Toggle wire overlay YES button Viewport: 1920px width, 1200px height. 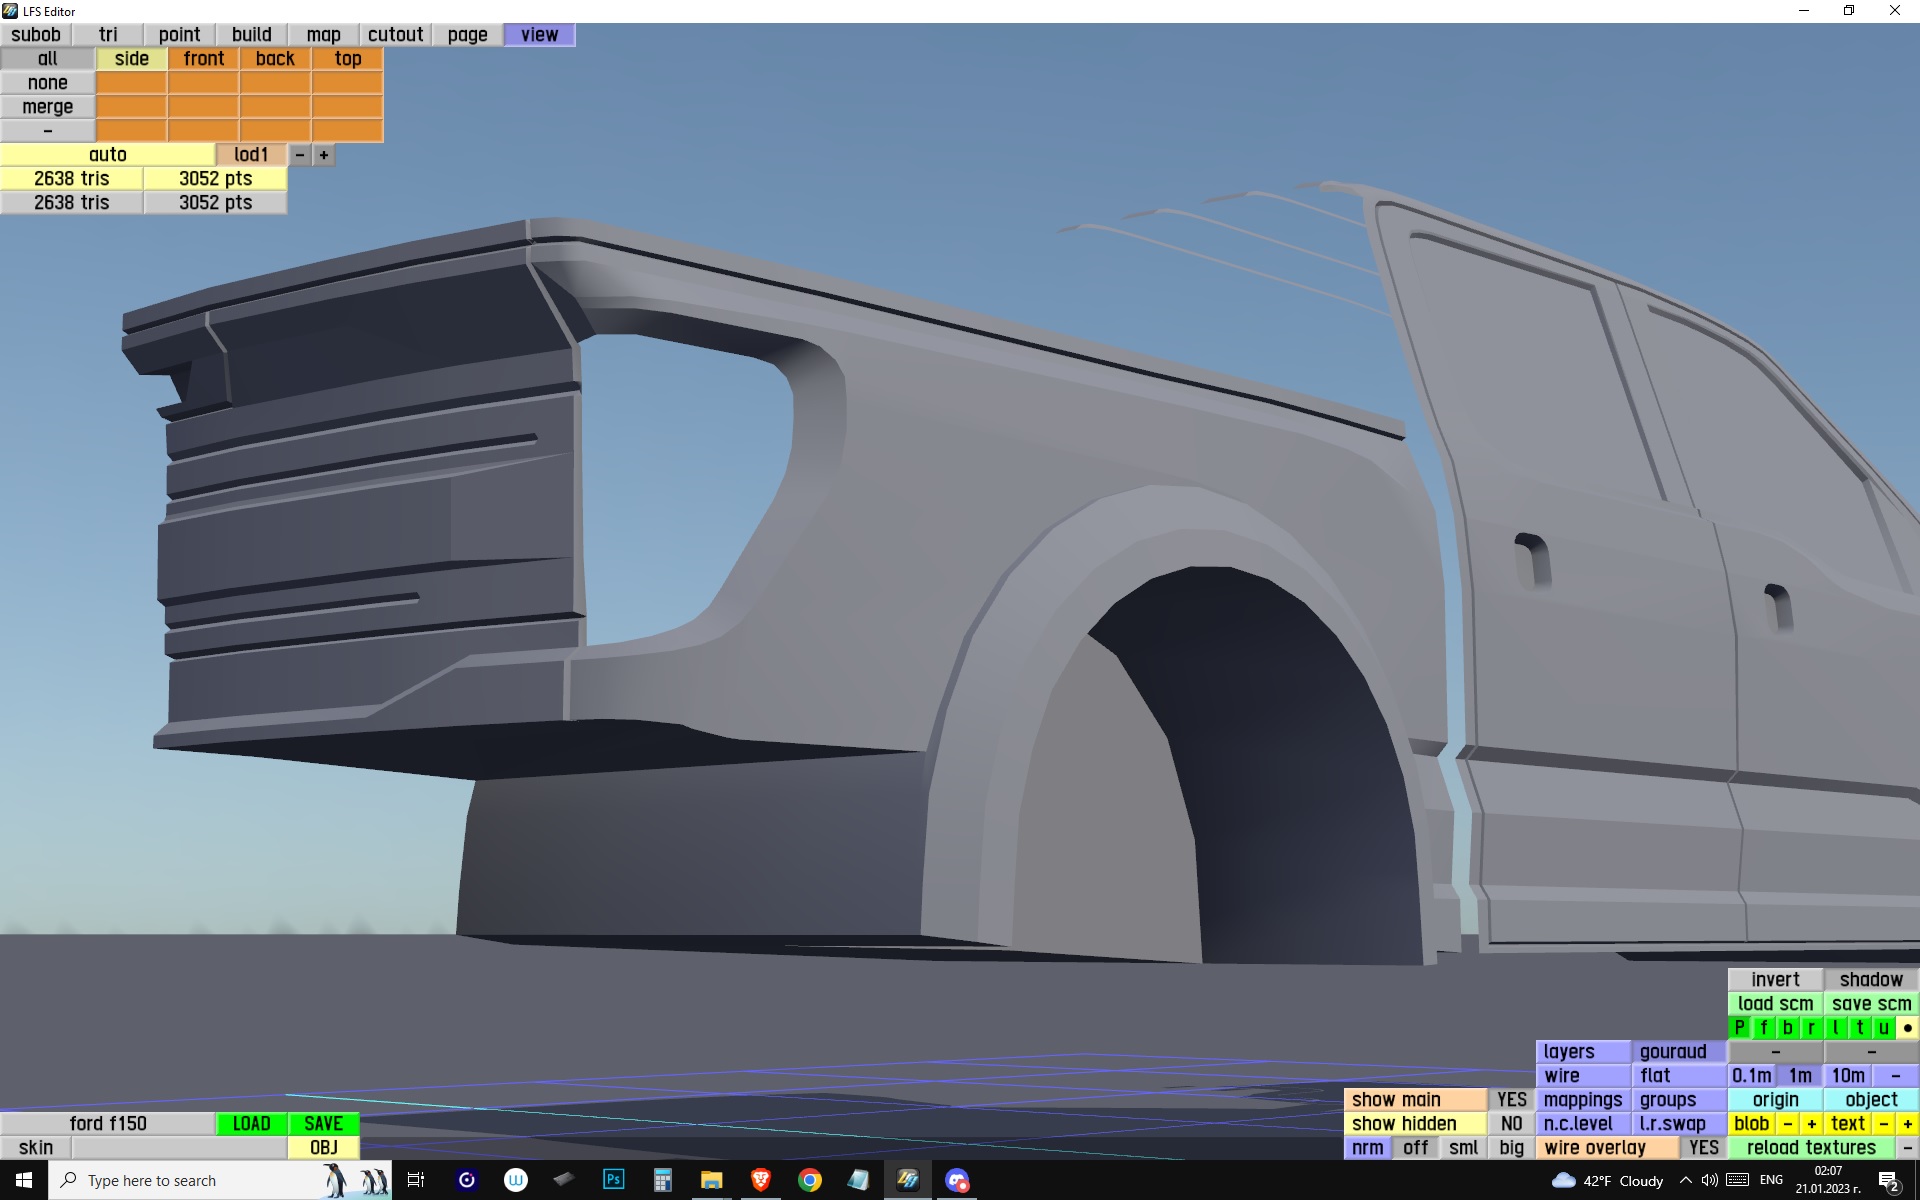[x=1703, y=1147]
